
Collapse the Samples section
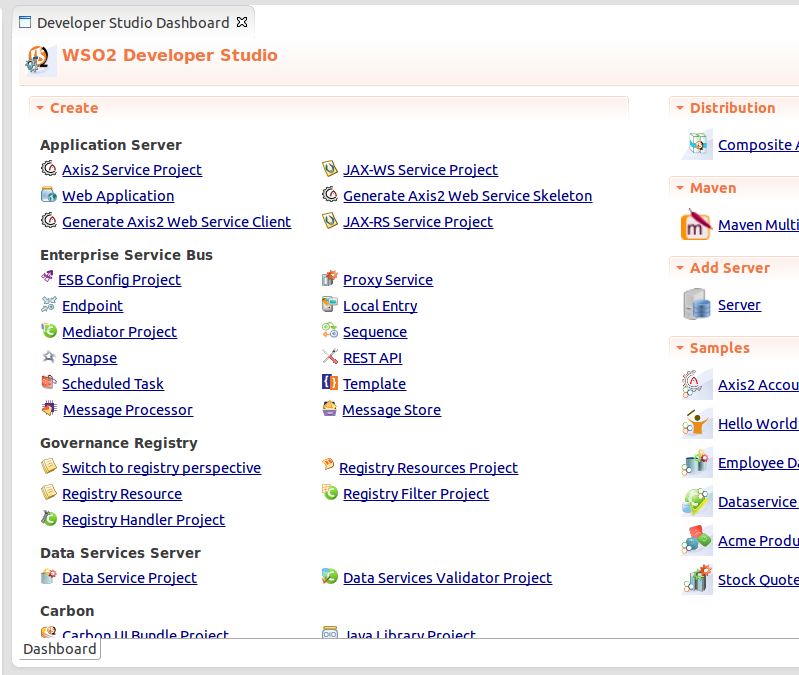(x=680, y=348)
